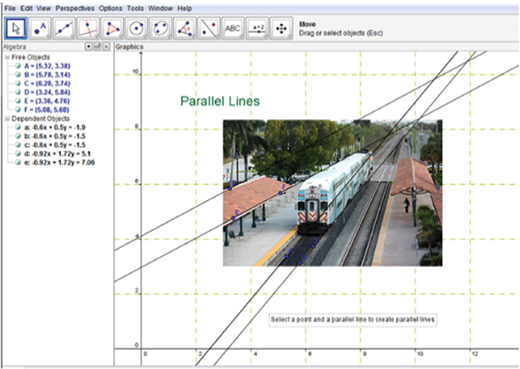
Task: Toggle visibility of line b
Action: pos(18,136)
